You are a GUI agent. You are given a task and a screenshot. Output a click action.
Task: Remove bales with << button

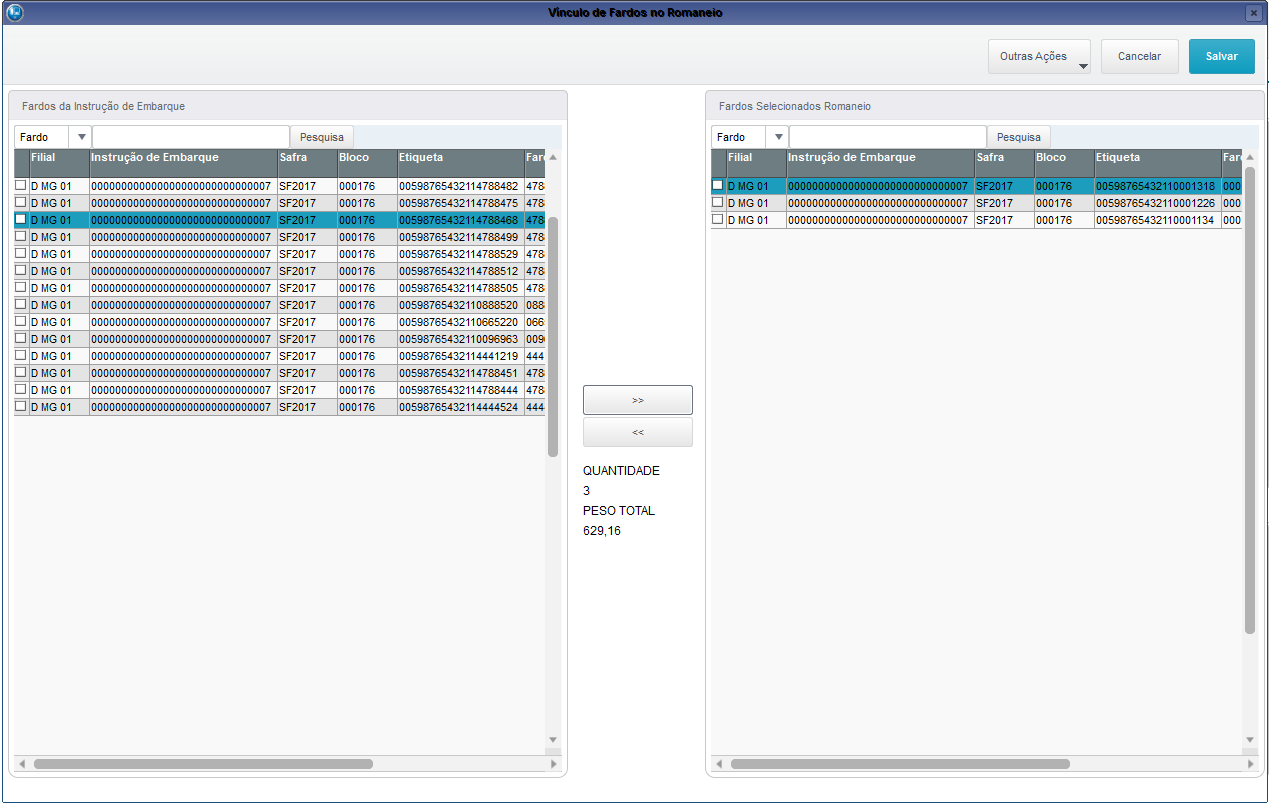pos(638,432)
